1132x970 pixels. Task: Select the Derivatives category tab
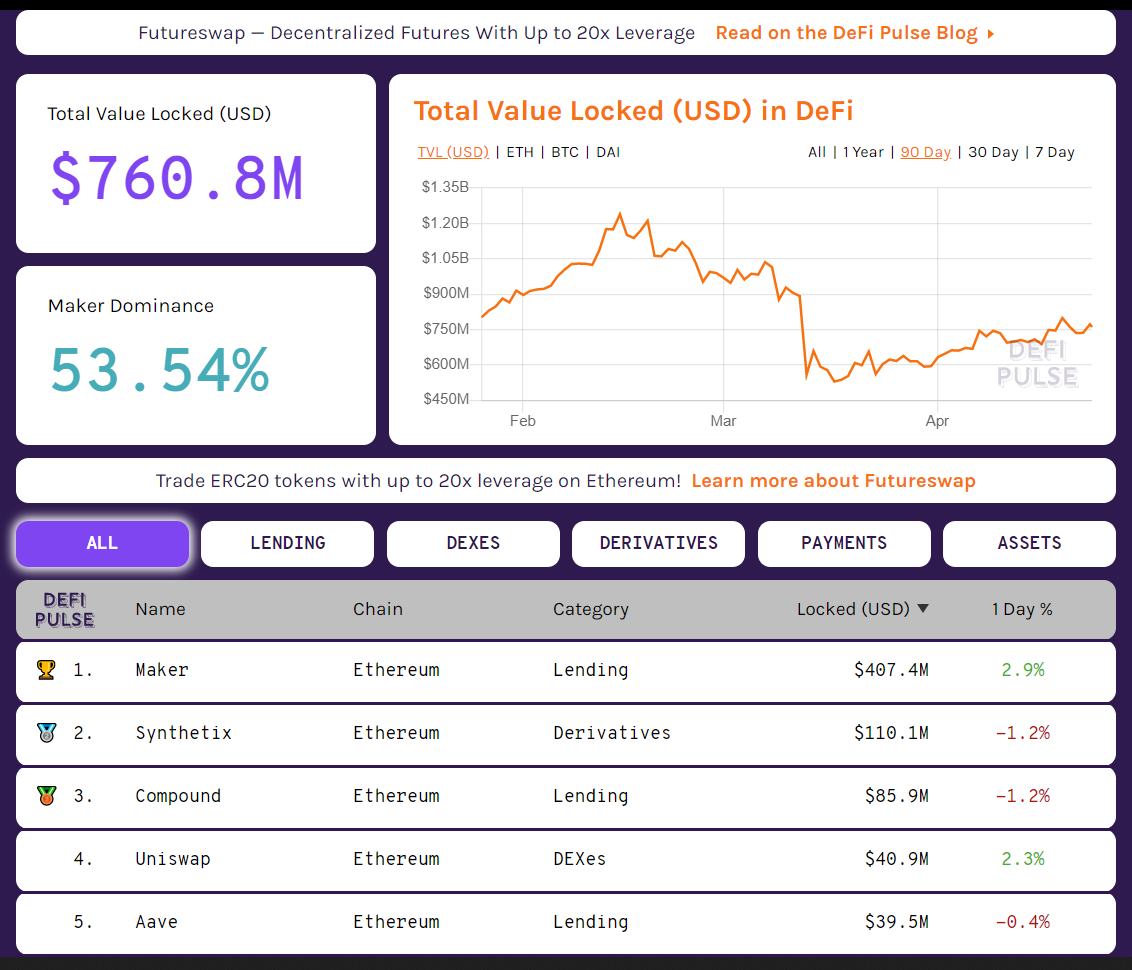click(658, 543)
